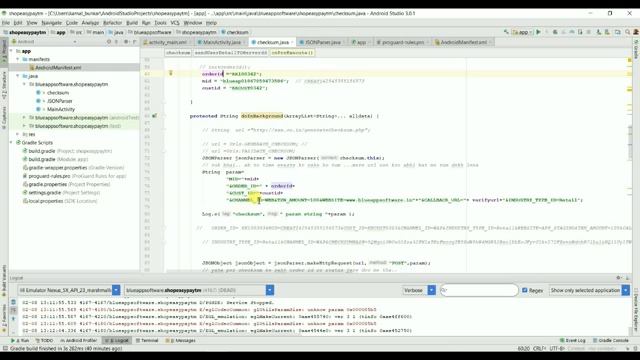Open the Gradle side tool tab
Viewport: 640px width, 360px height.
636,50
